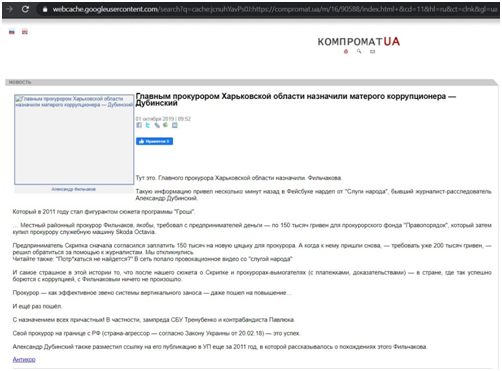The image size is (502, 371).
Task: Click line 'И ещё раз пошёл.'
Action: tap(37, 306)
